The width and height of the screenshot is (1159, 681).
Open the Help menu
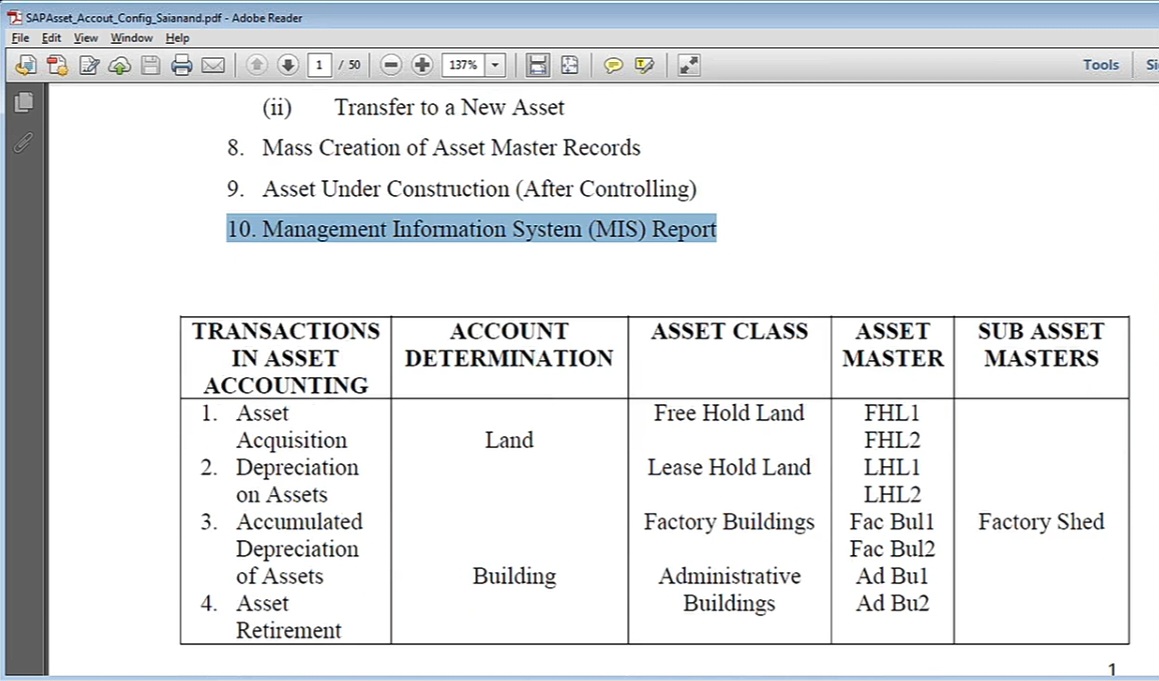(177, 38)
